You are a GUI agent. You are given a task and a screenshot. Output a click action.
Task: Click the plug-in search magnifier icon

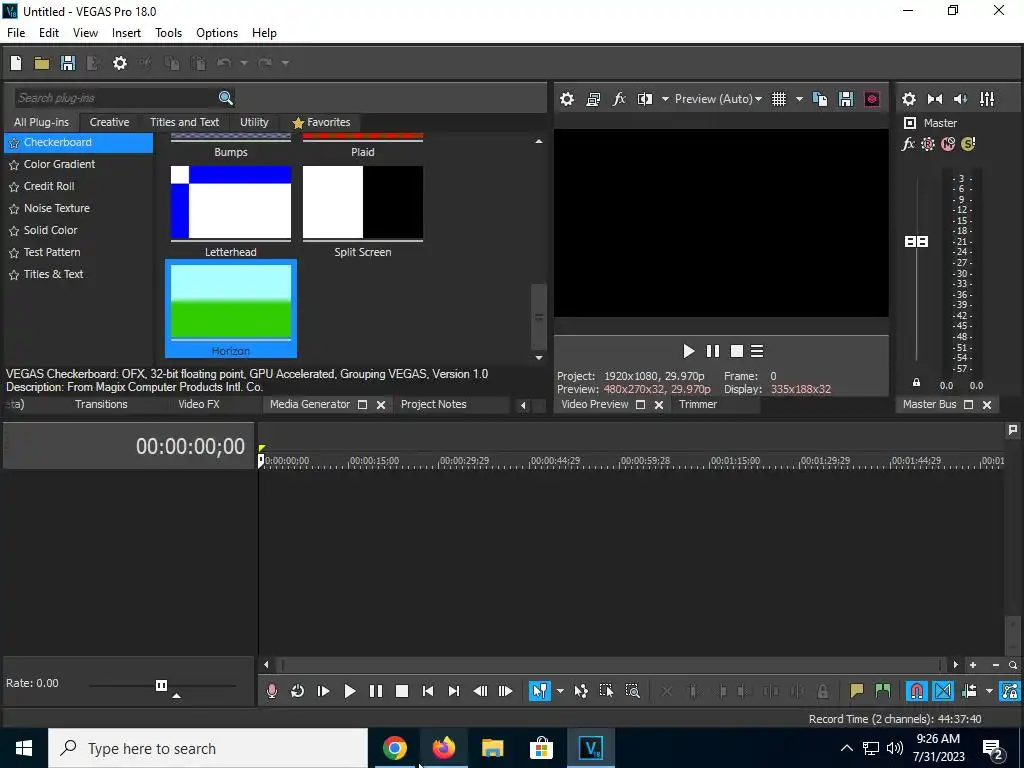[225, 98]
